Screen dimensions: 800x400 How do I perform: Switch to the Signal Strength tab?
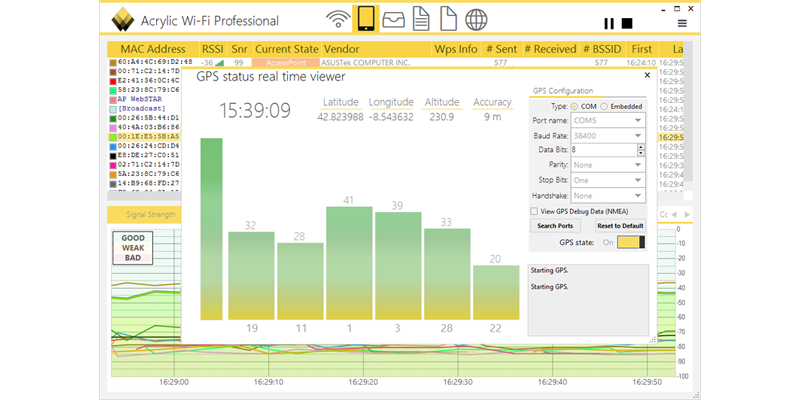pyautogui.click(x=151, y=214)
